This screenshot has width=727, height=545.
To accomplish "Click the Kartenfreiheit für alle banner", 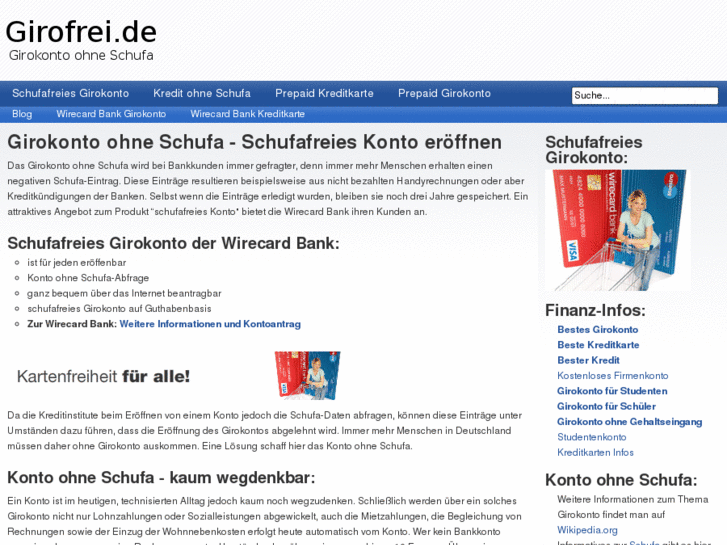I will [x=103, y=376].
